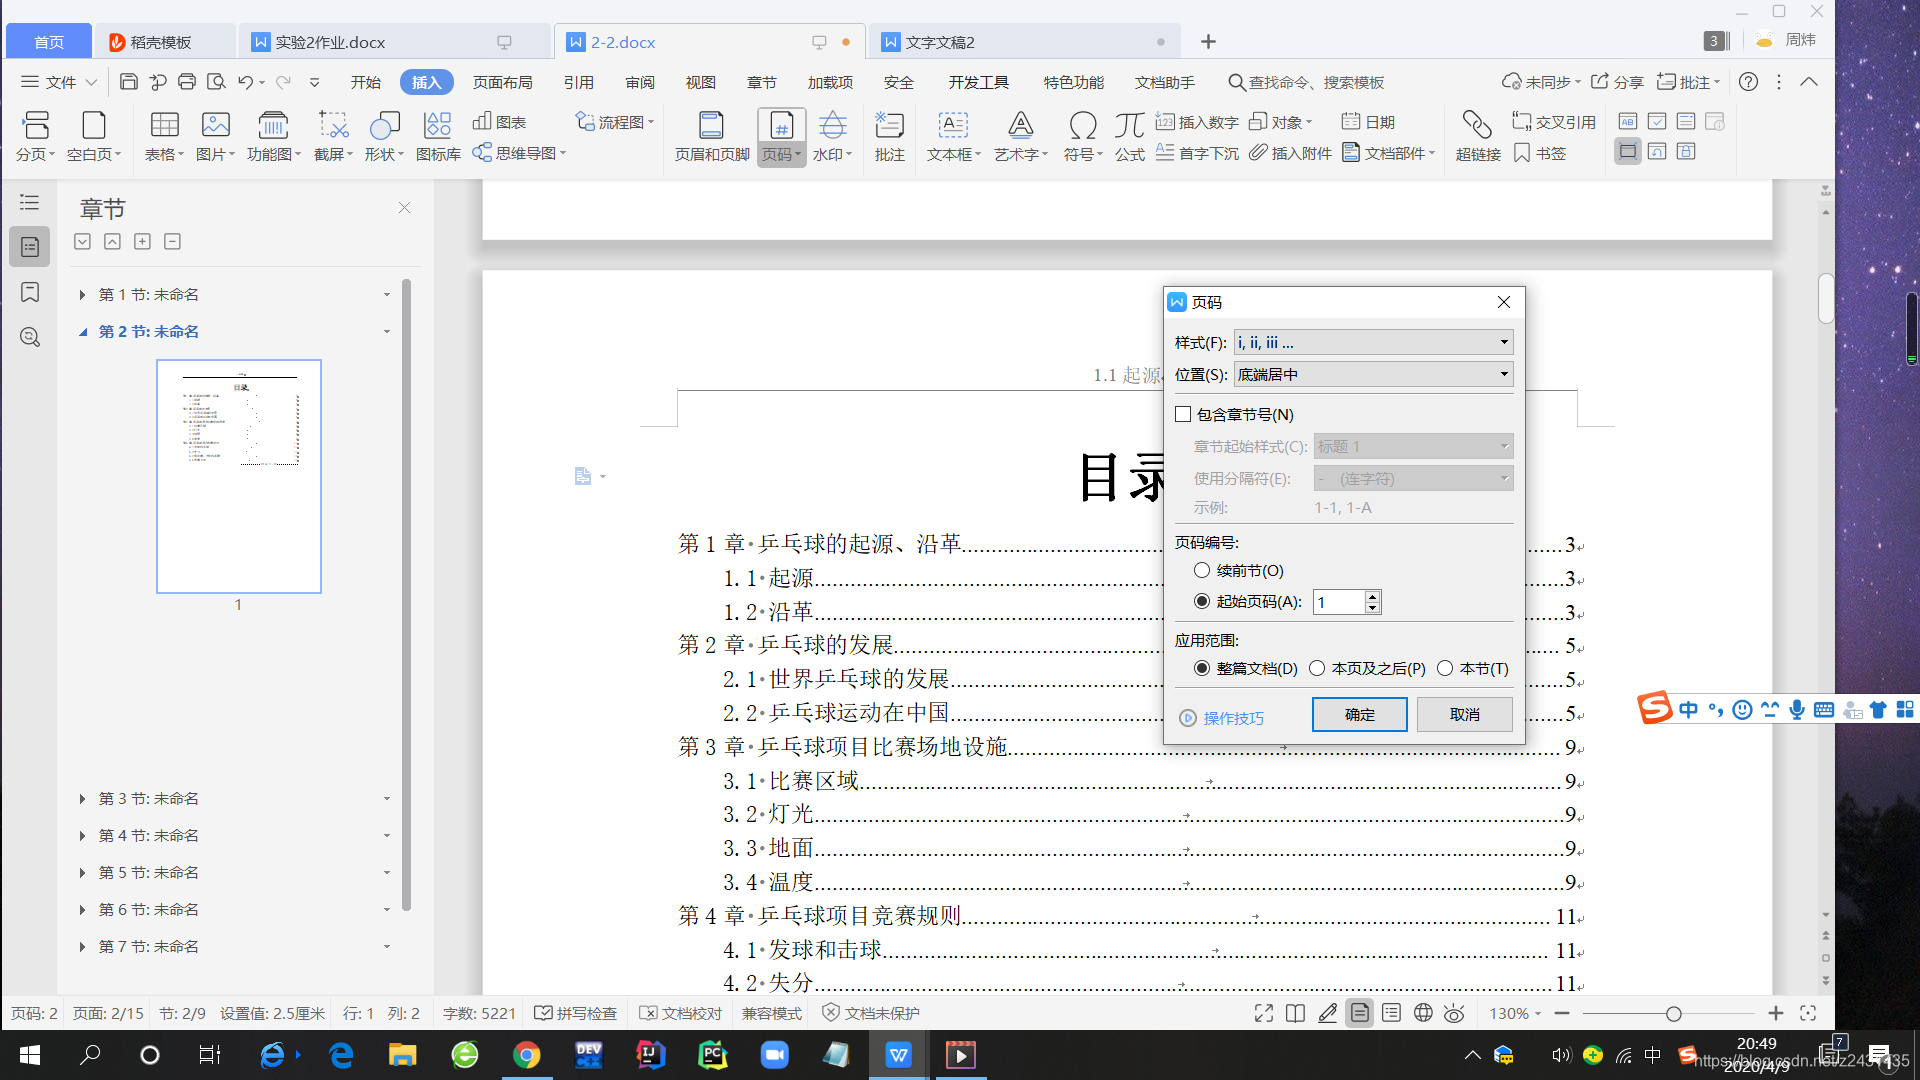Viewport: 1920px width, 1080px height.
Task: Switch to the 开始 ribbon tab
Action: [x=365, y=82]
